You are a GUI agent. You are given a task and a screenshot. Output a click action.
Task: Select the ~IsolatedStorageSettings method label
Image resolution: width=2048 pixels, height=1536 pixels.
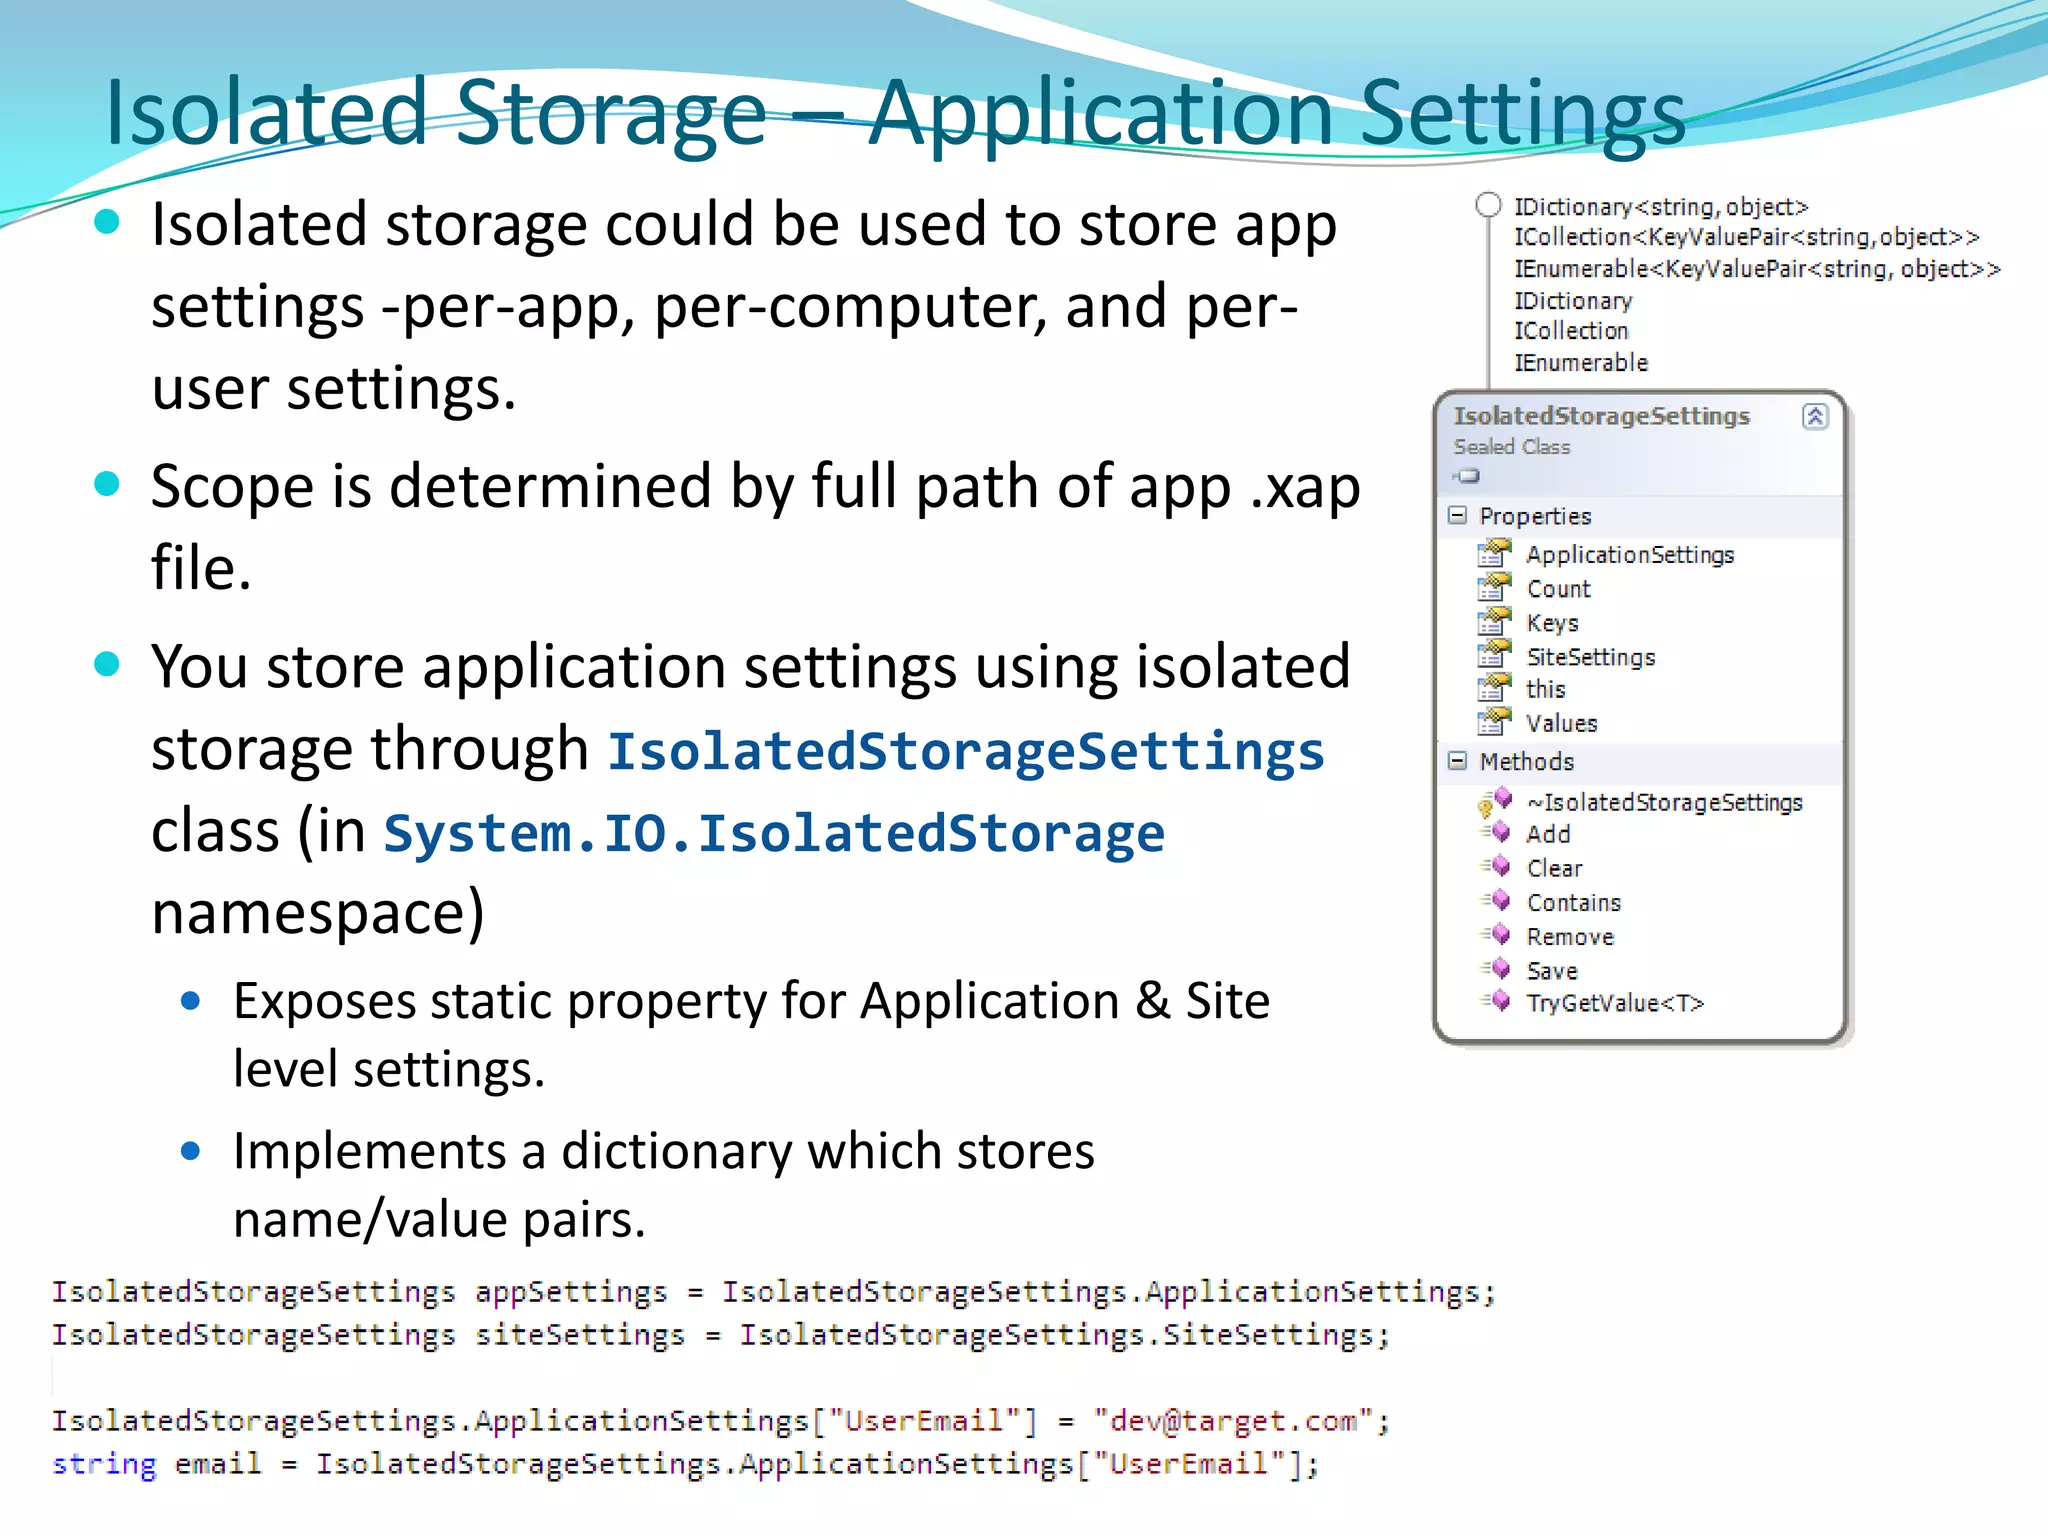coord(1664,802)
